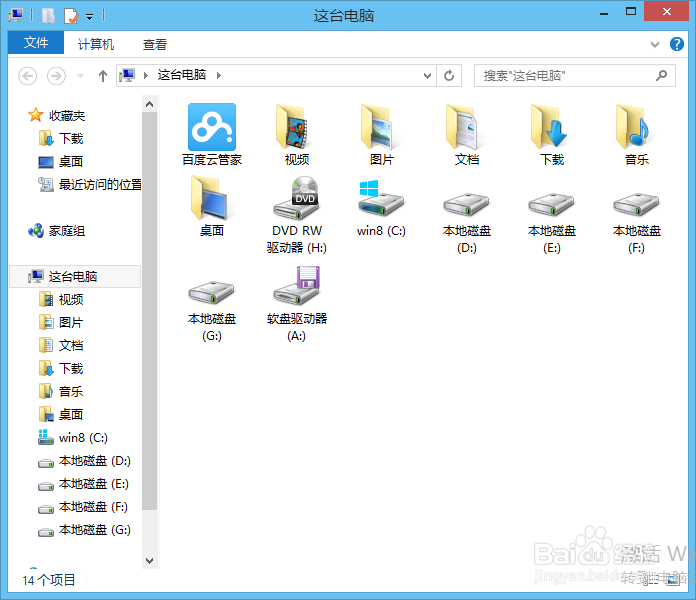Click the sidebar scrollbar down arrow

[150, 561]
